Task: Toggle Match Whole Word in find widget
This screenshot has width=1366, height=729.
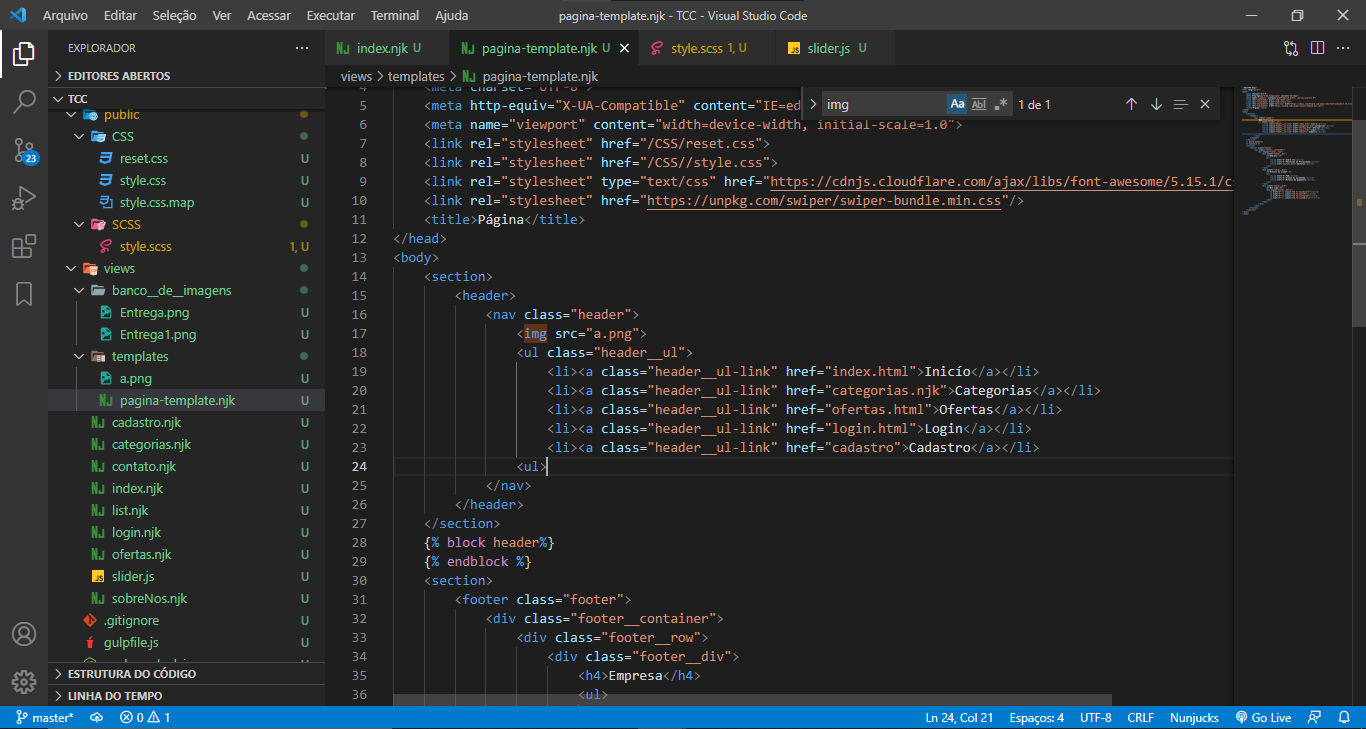Action: (x=979, y=104)
